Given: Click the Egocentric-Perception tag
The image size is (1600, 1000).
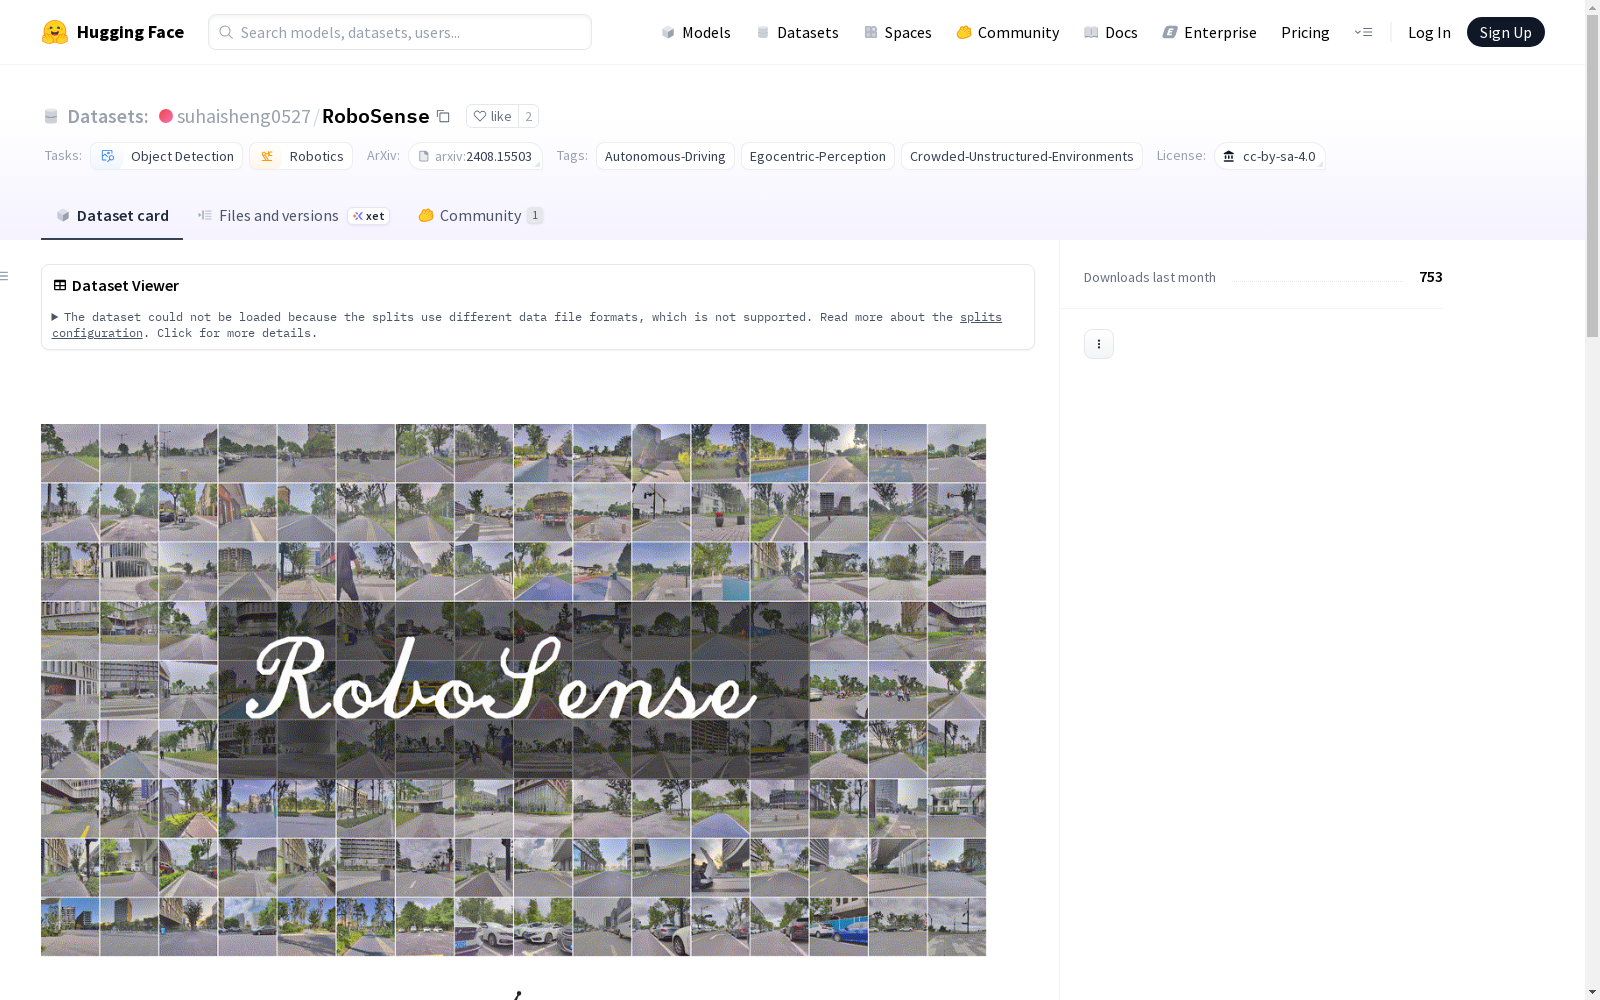Looking at the screenshot, I should point(818,156).
